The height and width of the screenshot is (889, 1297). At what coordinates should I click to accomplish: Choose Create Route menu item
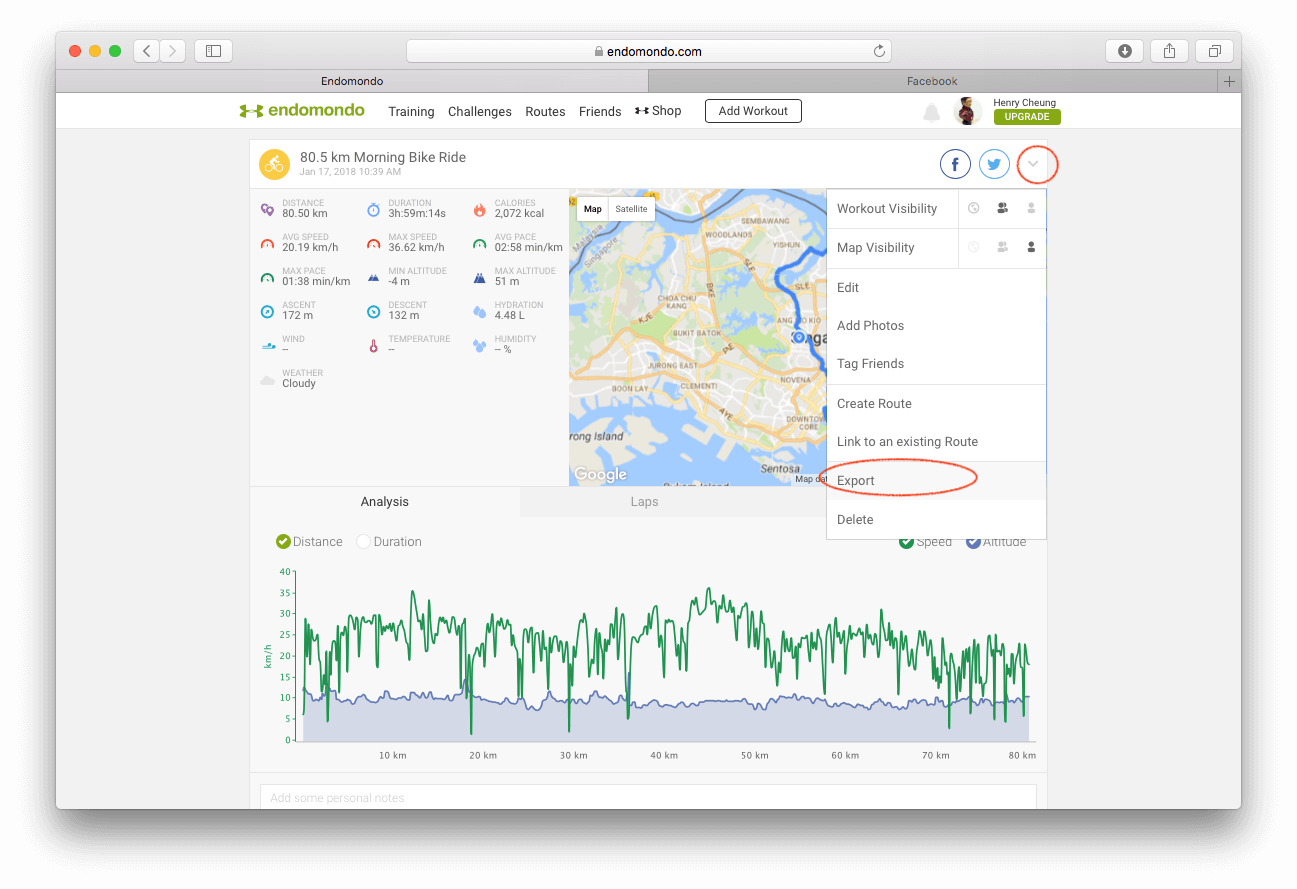(936, 403)
